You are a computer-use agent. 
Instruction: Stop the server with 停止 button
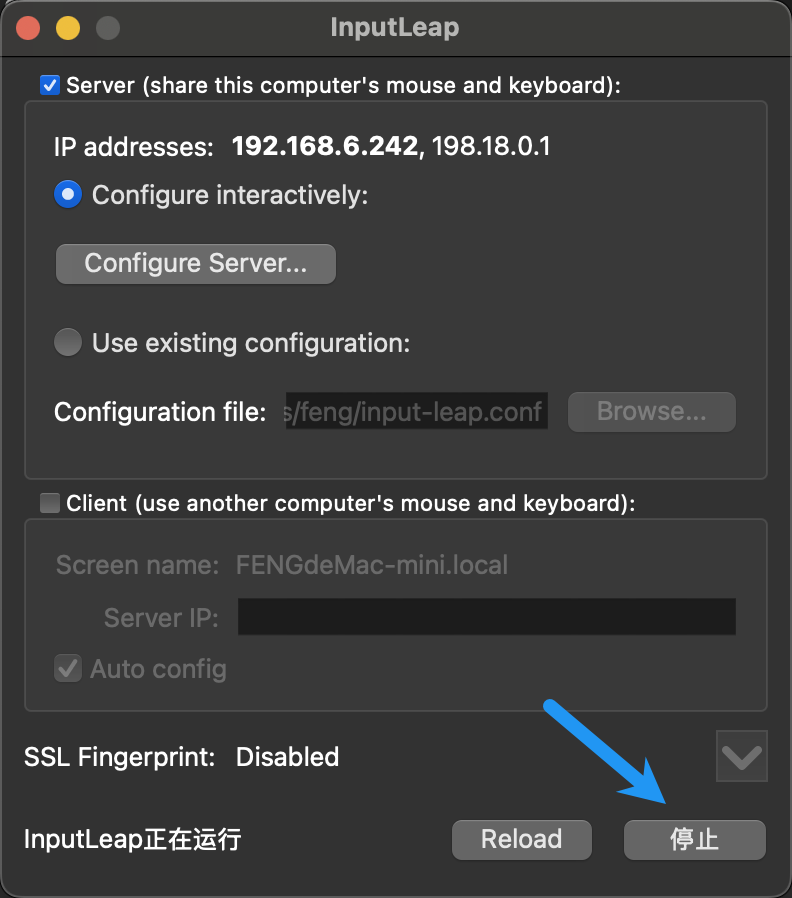pyautogui.click(x=694, y=839)
